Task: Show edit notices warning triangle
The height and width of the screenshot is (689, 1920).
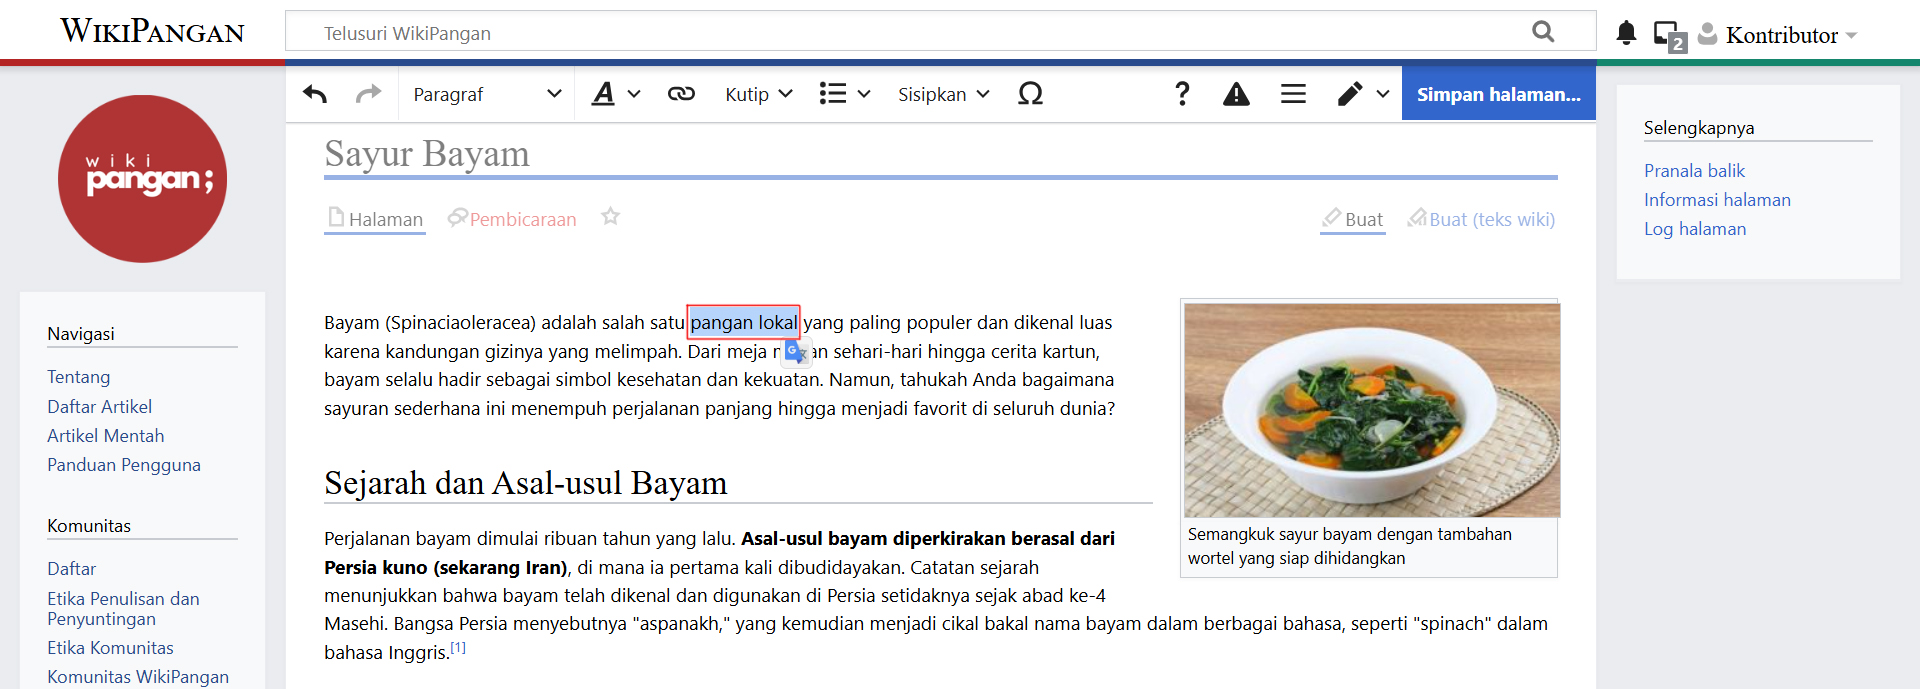Action: (1236, 94)
